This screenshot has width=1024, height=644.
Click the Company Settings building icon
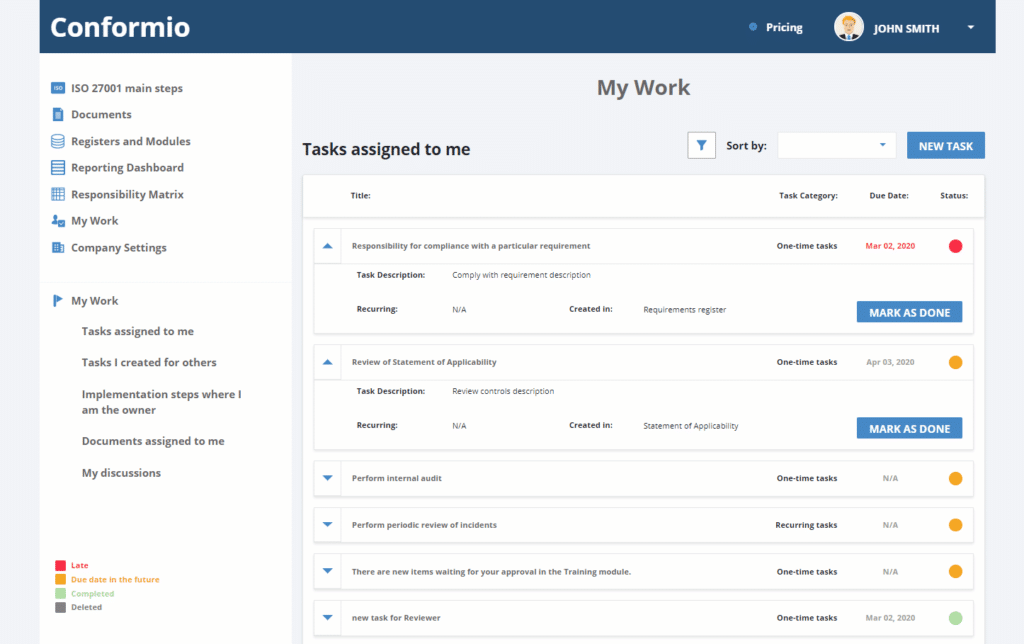click(58, 247)
